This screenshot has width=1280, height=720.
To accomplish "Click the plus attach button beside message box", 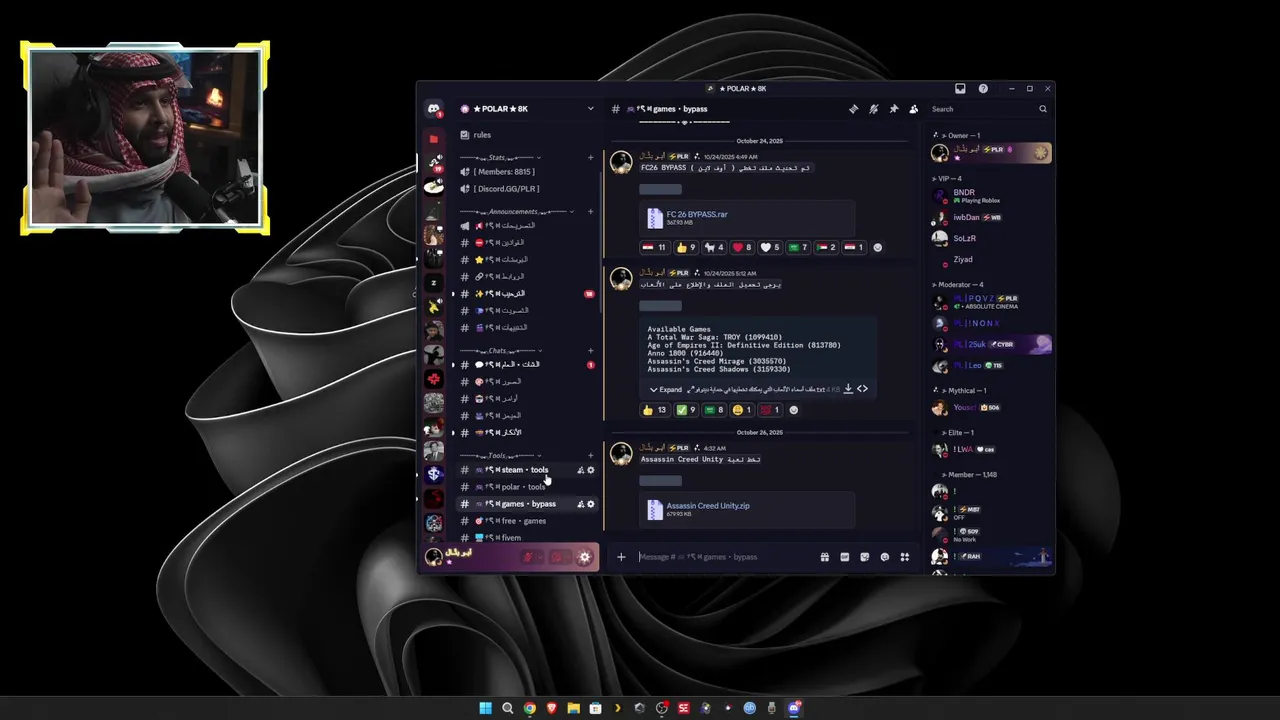I will coord(621,557).
